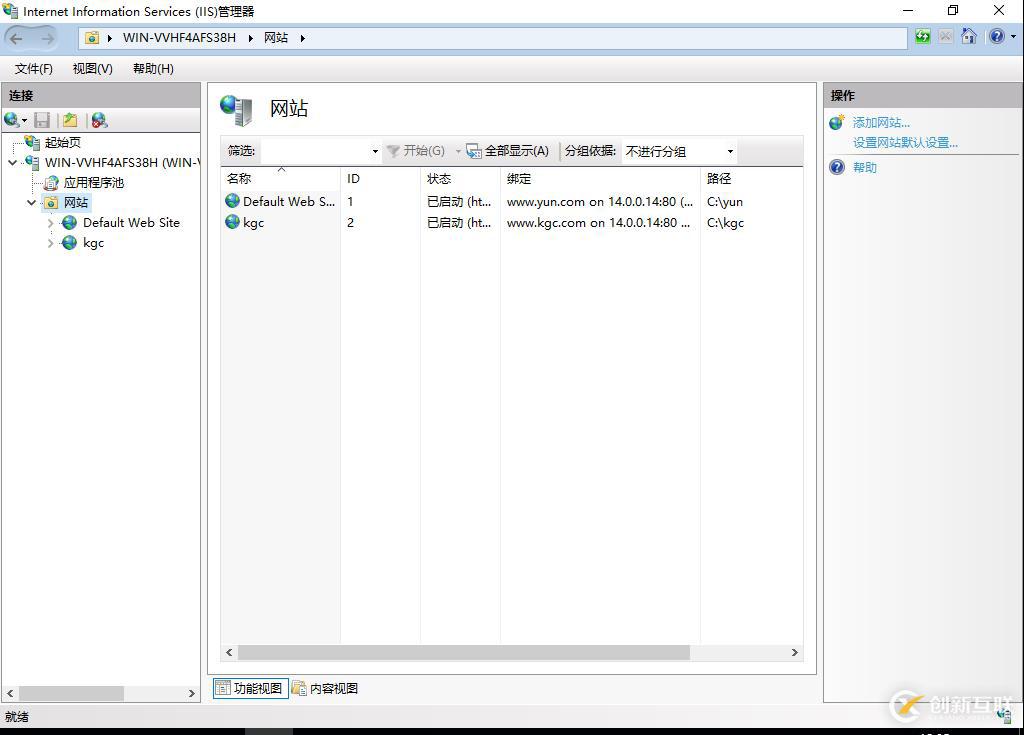Screen dimensions: 1024x735
Task: Open the 开始(G) dropdown arrow
Action: point(458,152)
